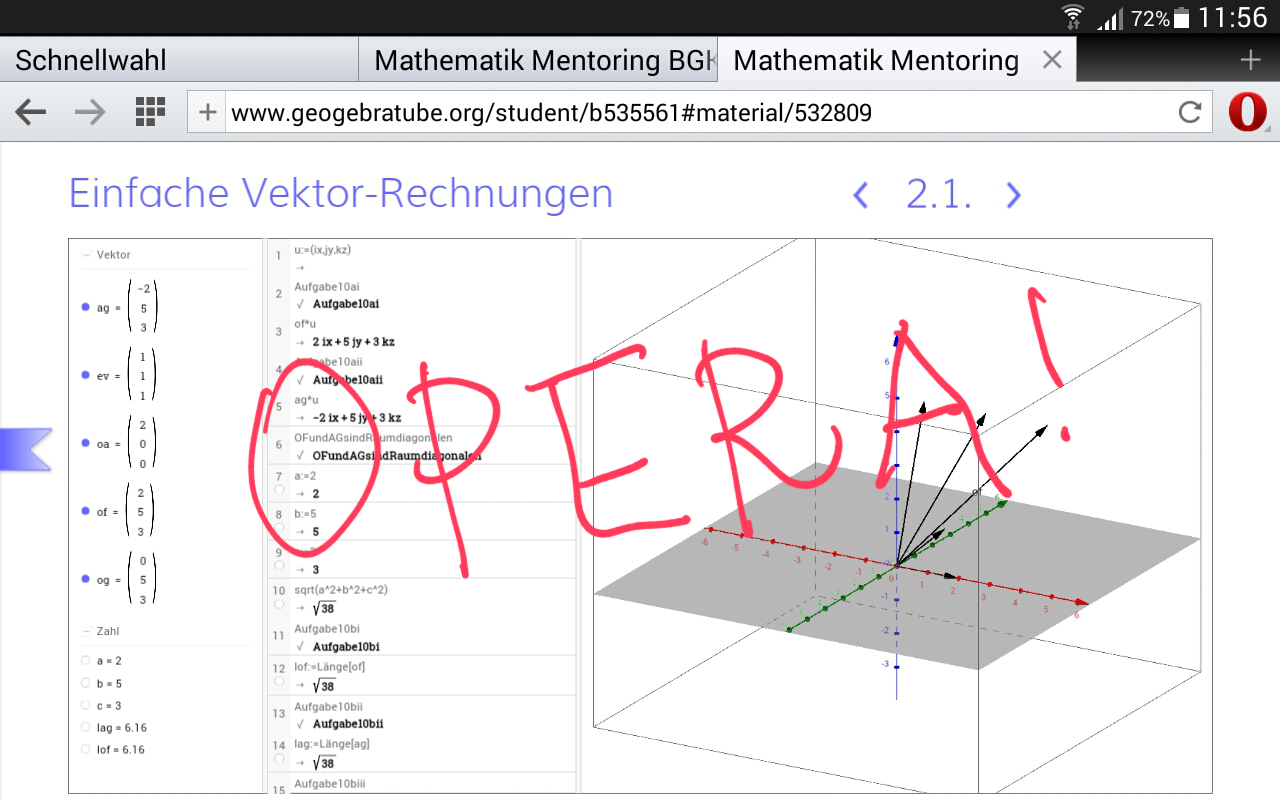This screenshot has height=800, width=1280.
Task: Select CAS row 3 of*u result
Action: point(422,332)
